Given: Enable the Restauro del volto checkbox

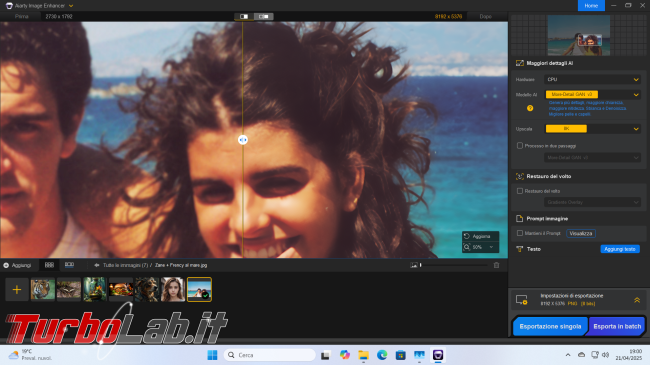Looking at the screenshot, I should [x=520, y=191].
